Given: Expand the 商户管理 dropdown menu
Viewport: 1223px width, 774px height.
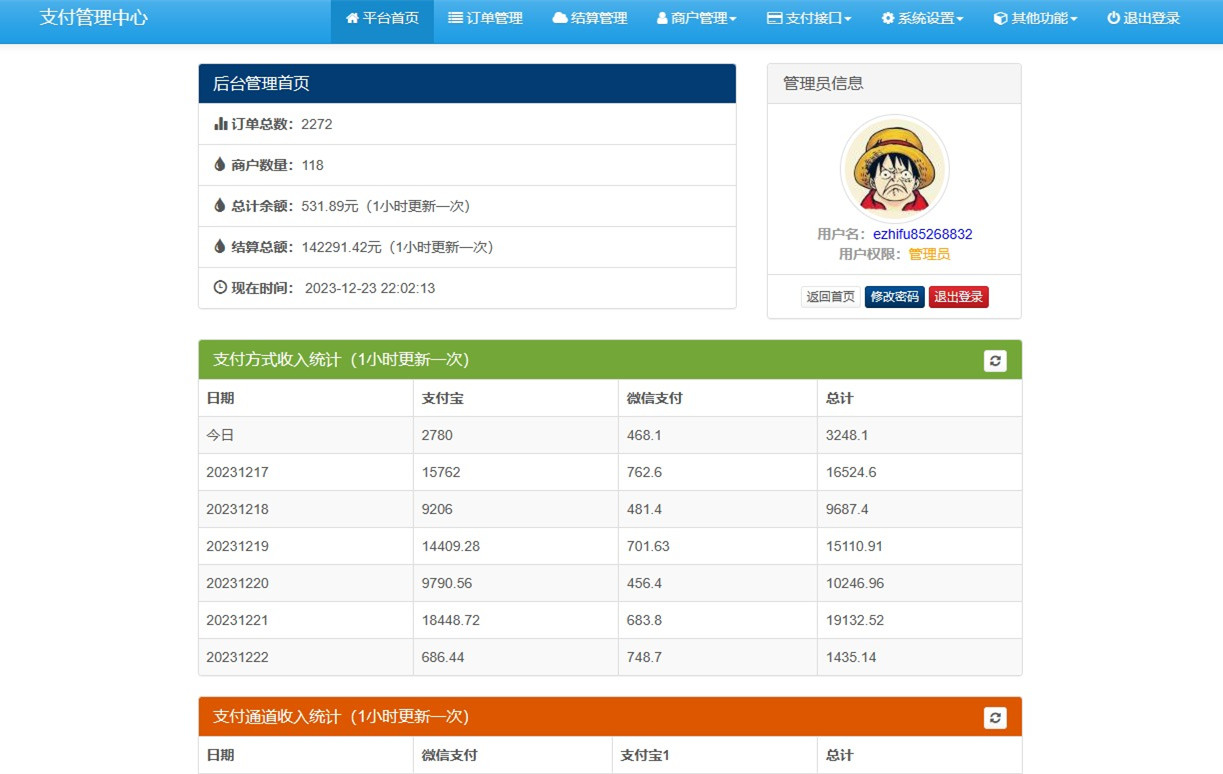Looking at the screenshot, I should (x=696, y=18).
